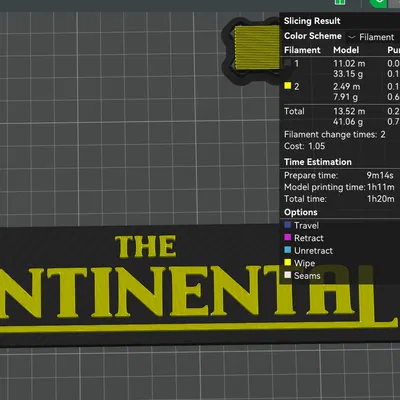
Task: Click the total 41.06 g weight
Action: click(348, 122)
